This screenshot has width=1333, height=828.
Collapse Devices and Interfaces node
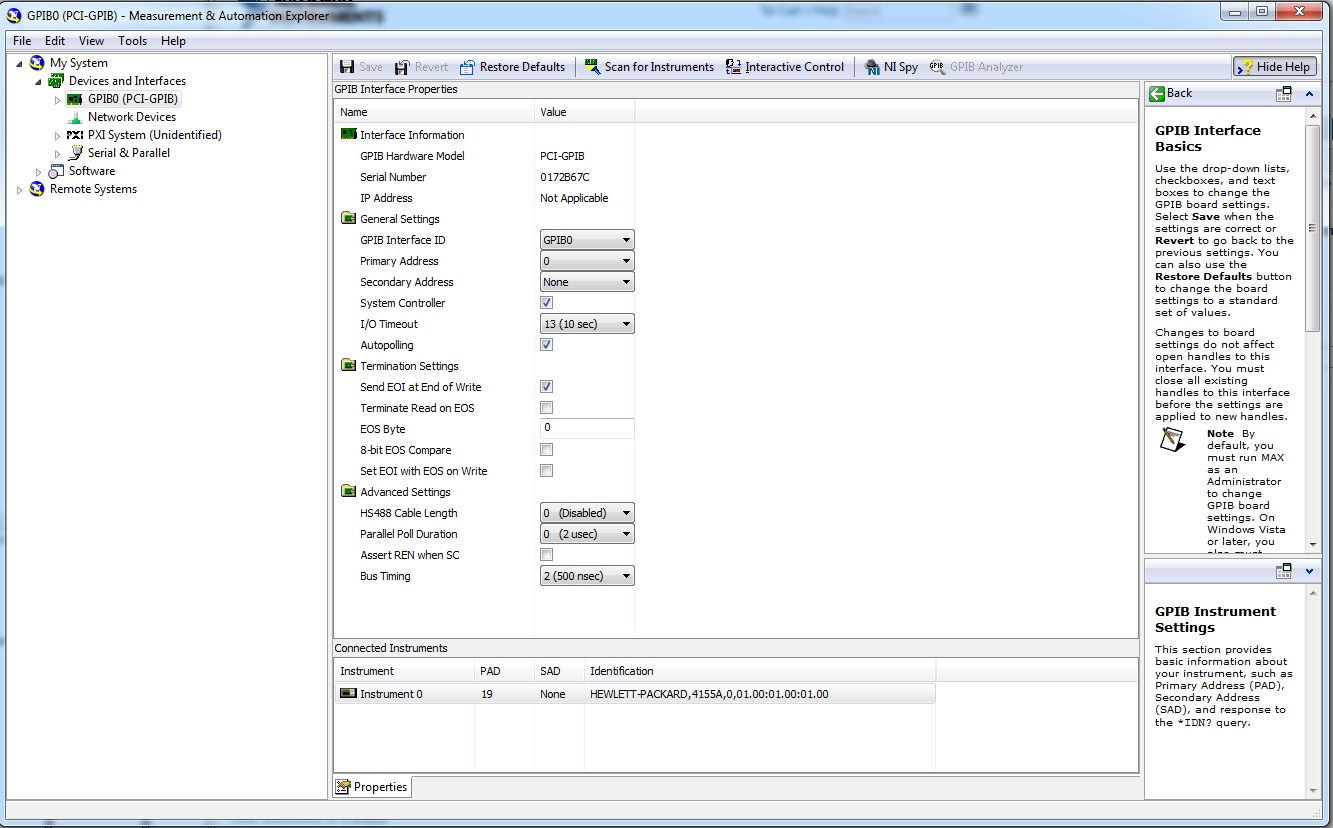[39, 81]
